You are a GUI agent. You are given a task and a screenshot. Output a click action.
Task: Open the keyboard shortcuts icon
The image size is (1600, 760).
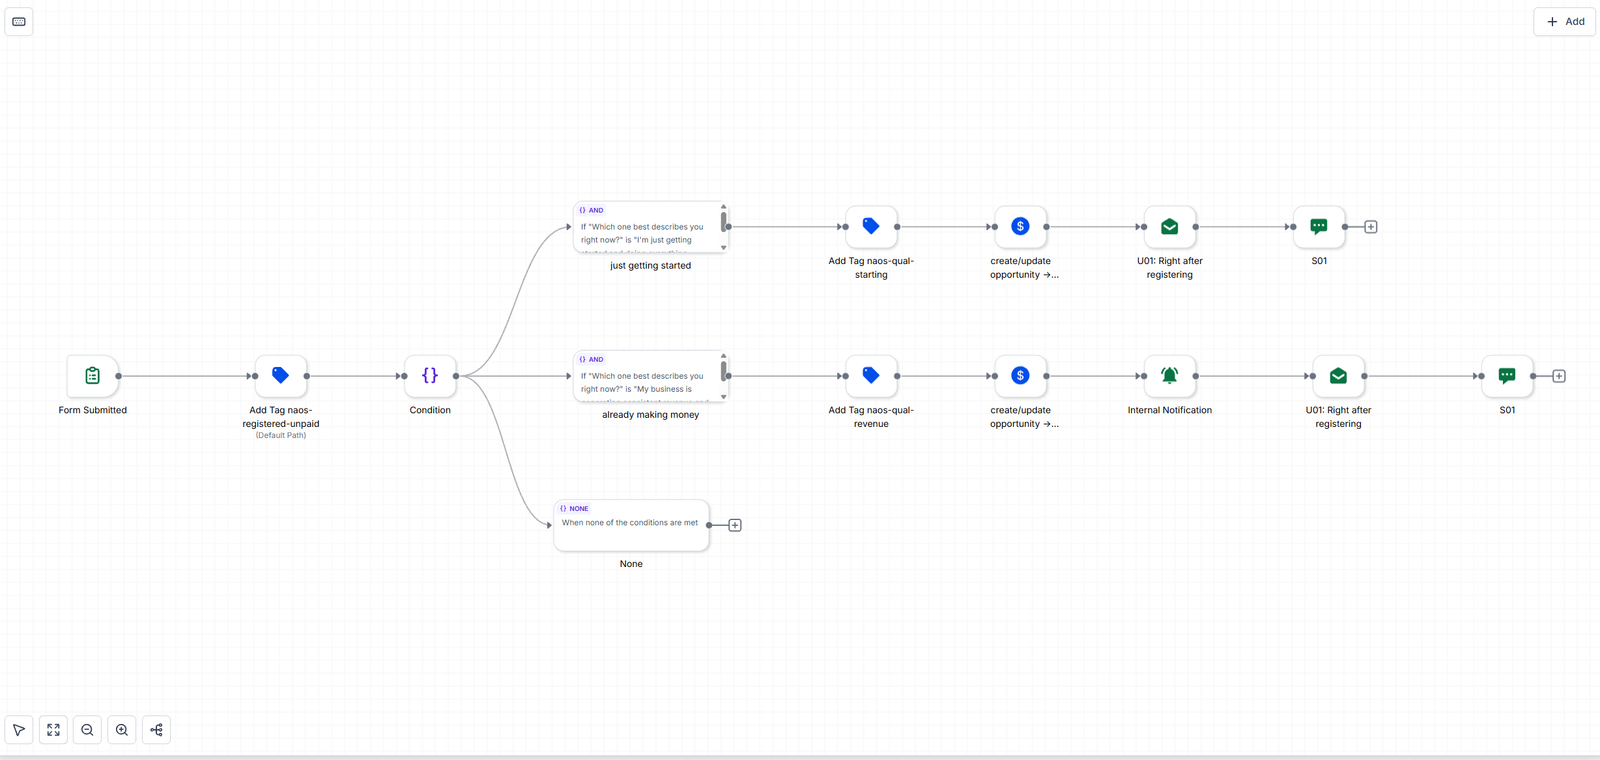tap(19, 22)
